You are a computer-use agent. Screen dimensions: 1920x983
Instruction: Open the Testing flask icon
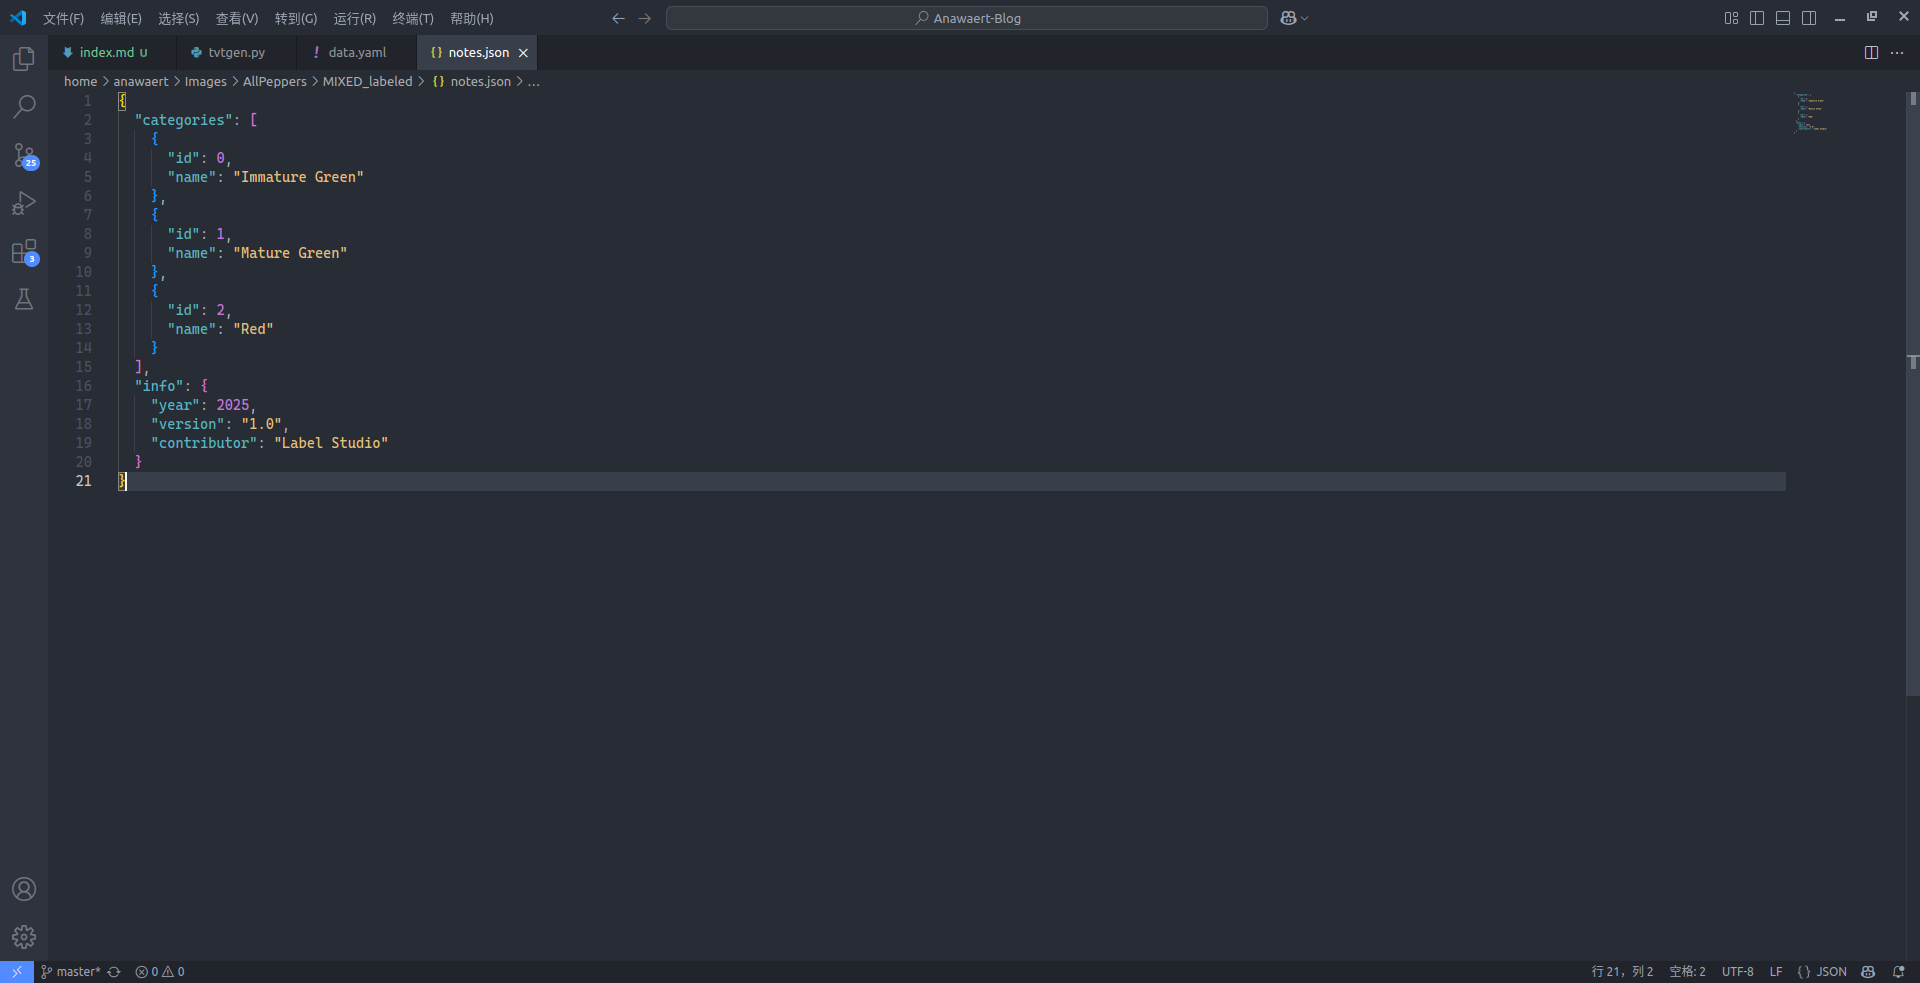pyautogui.click(x=24, y=299)
